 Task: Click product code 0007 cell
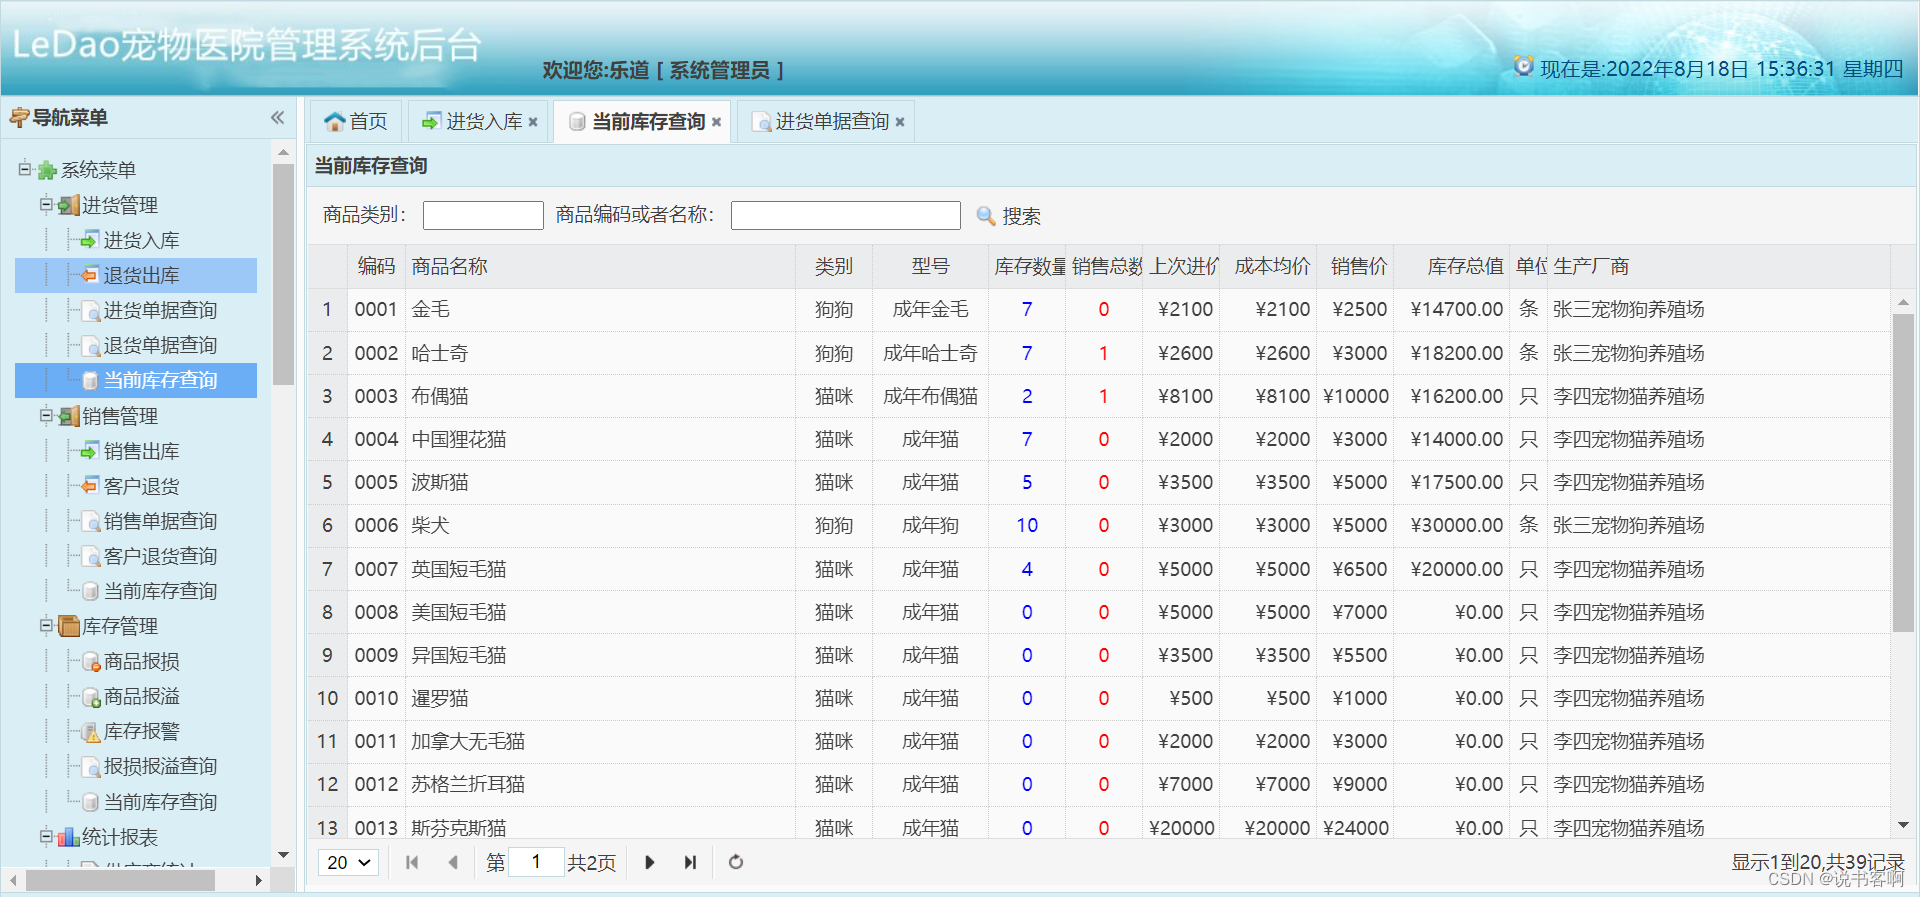tap(376, 569)
